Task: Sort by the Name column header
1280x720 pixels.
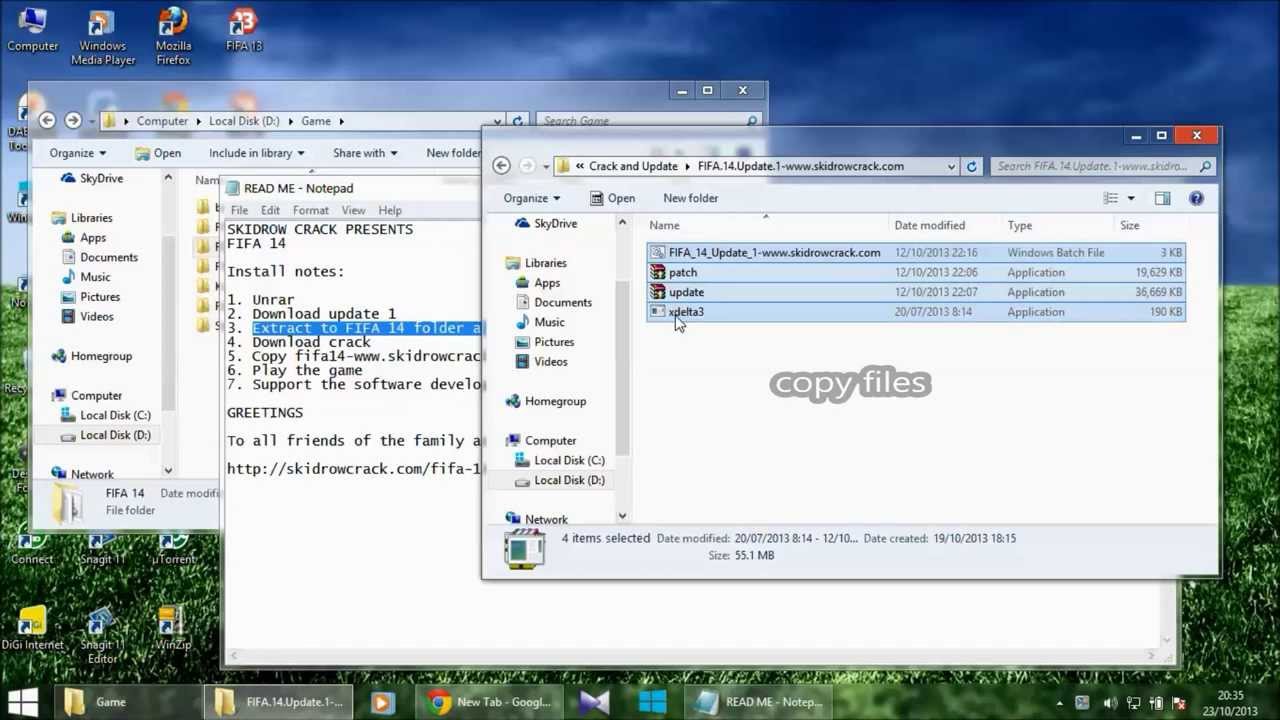Action: point(664,226)
